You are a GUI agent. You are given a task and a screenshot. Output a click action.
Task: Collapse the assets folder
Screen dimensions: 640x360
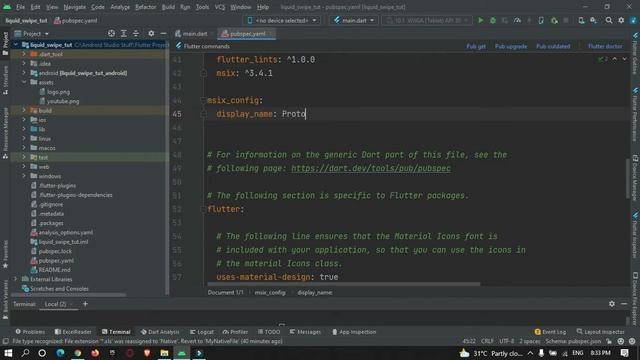[x=24, y=82]
